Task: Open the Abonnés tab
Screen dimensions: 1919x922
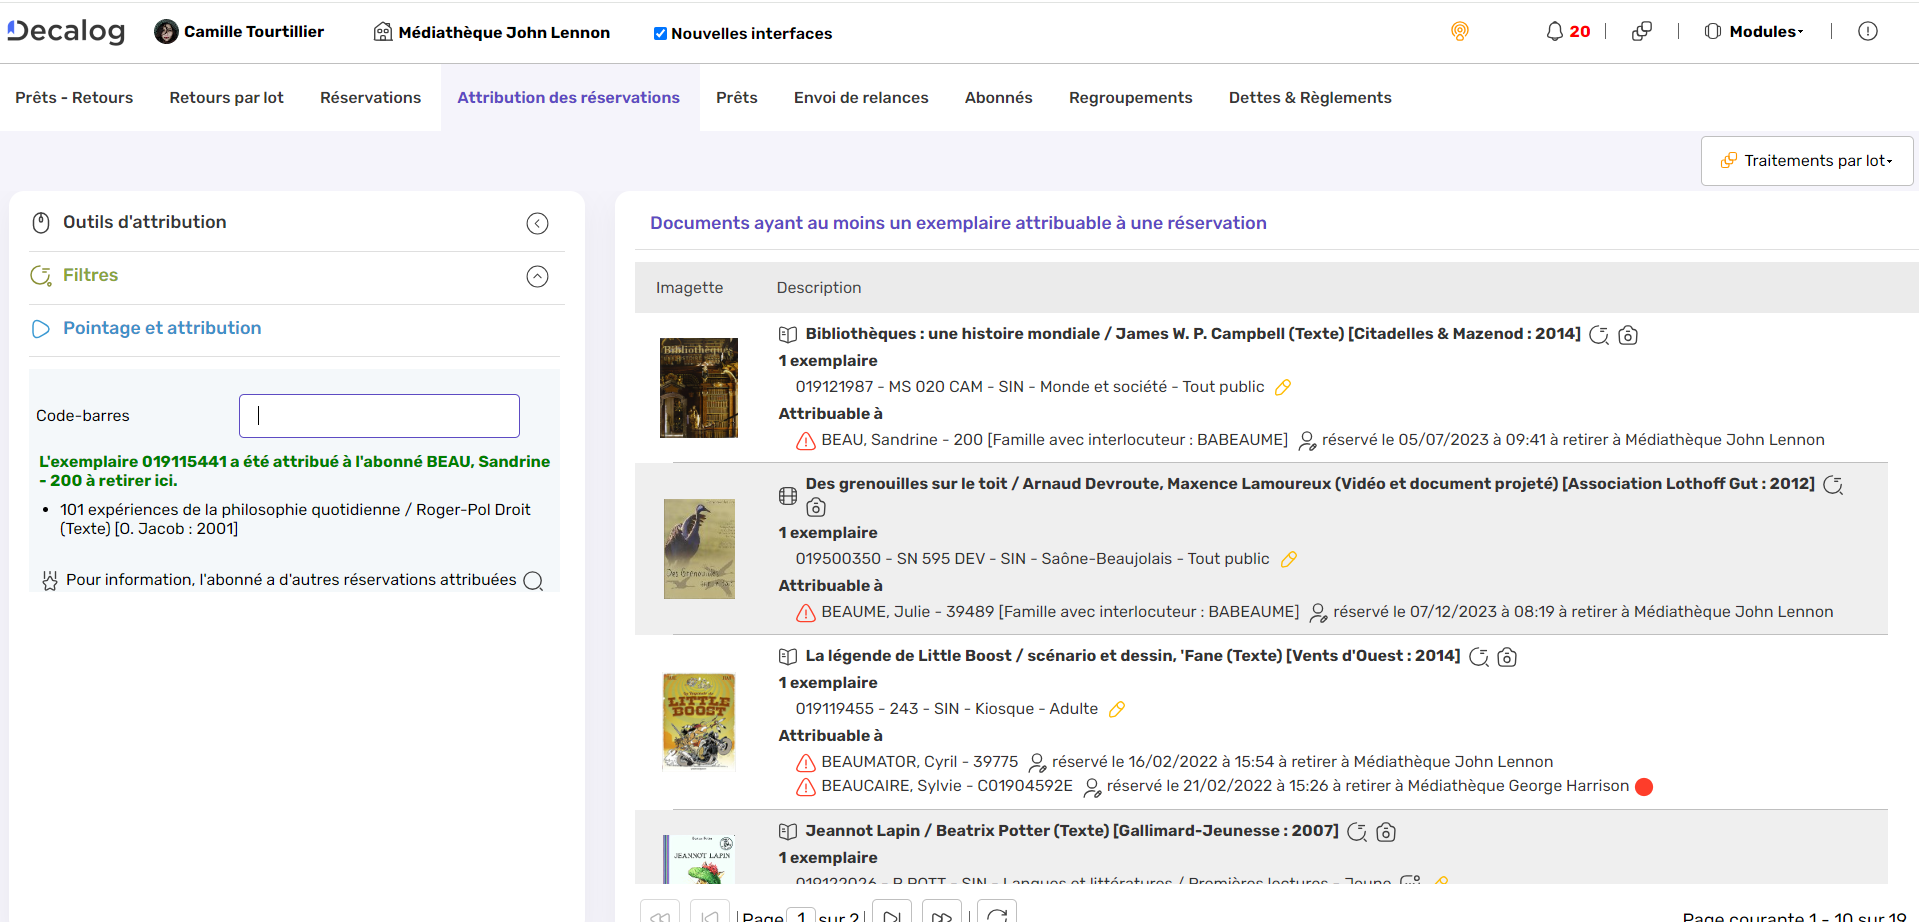Action: click(x=998, y=97)
